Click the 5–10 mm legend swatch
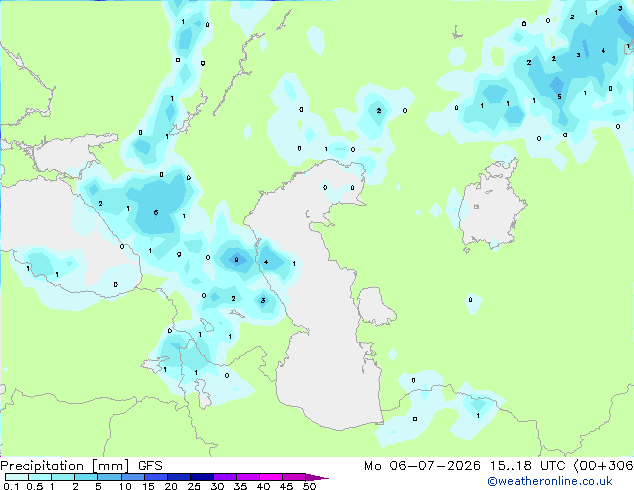The width and height of the screenshot is (634, 490). (109, 477)
